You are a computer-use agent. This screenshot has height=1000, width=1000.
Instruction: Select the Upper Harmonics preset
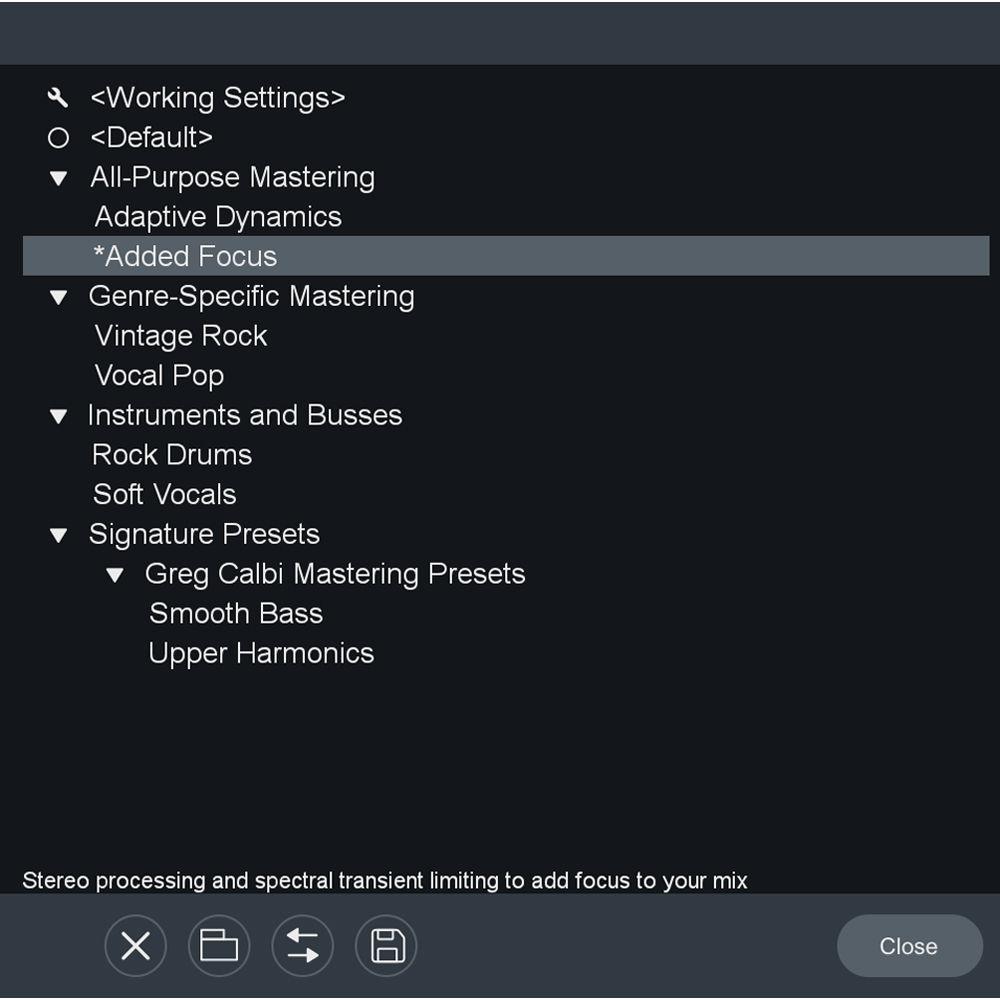point(261,653)
